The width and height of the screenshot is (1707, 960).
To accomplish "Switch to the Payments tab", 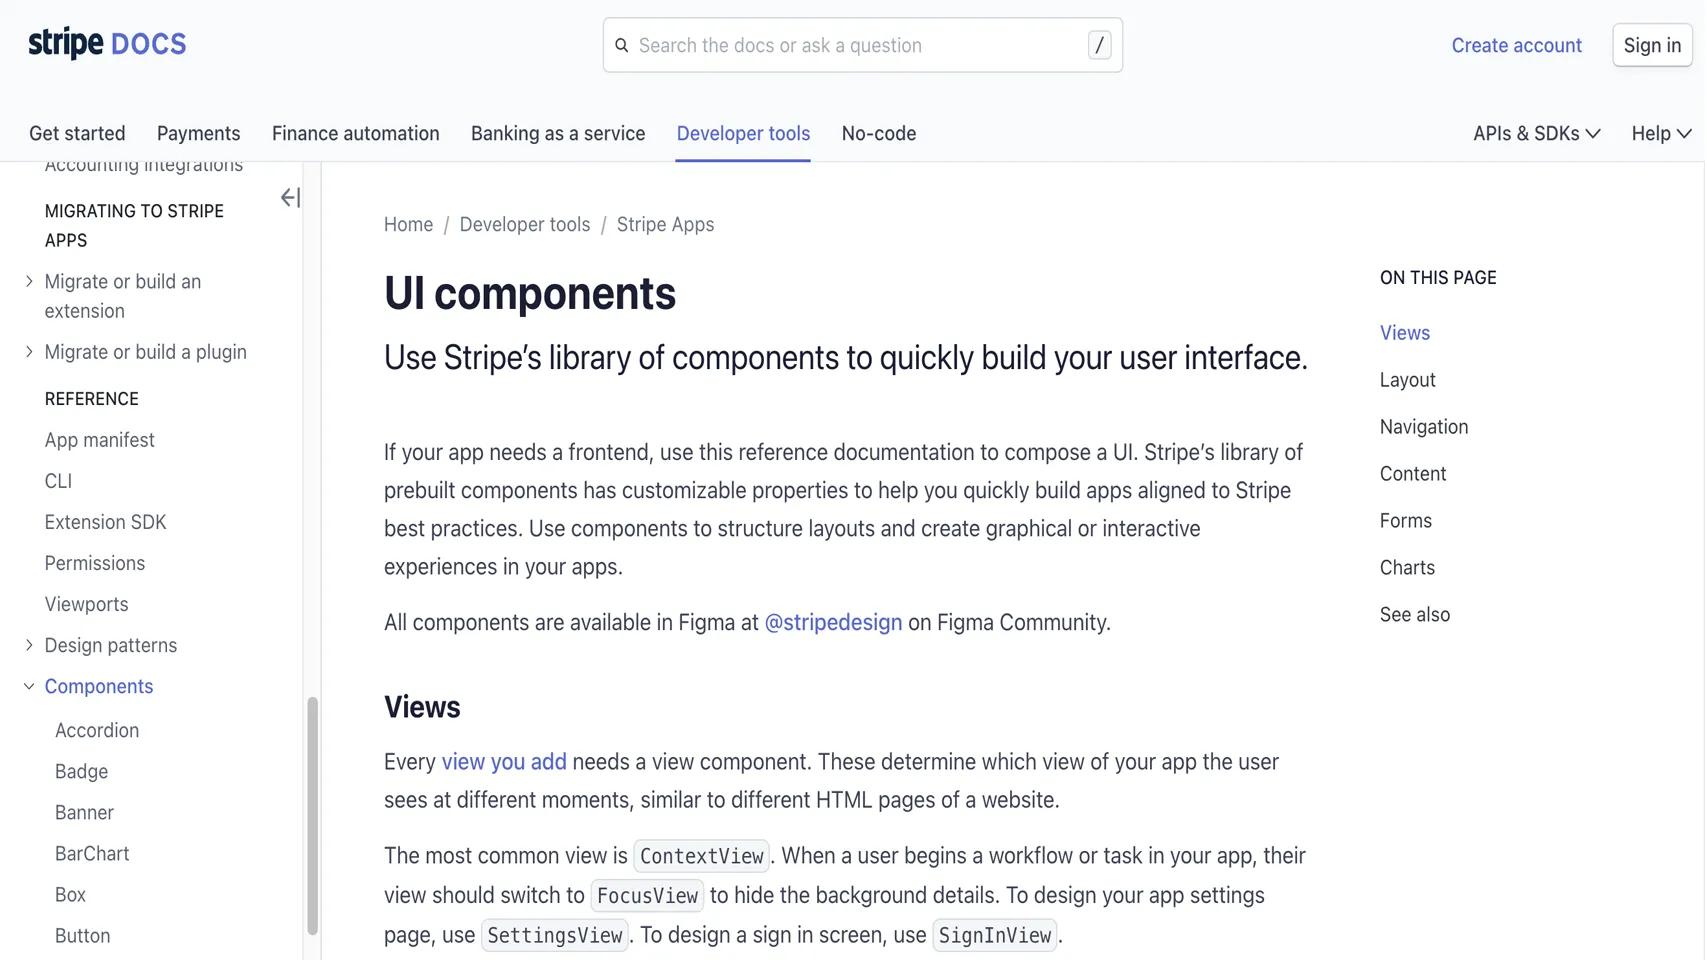I will [x=198, y=133].
